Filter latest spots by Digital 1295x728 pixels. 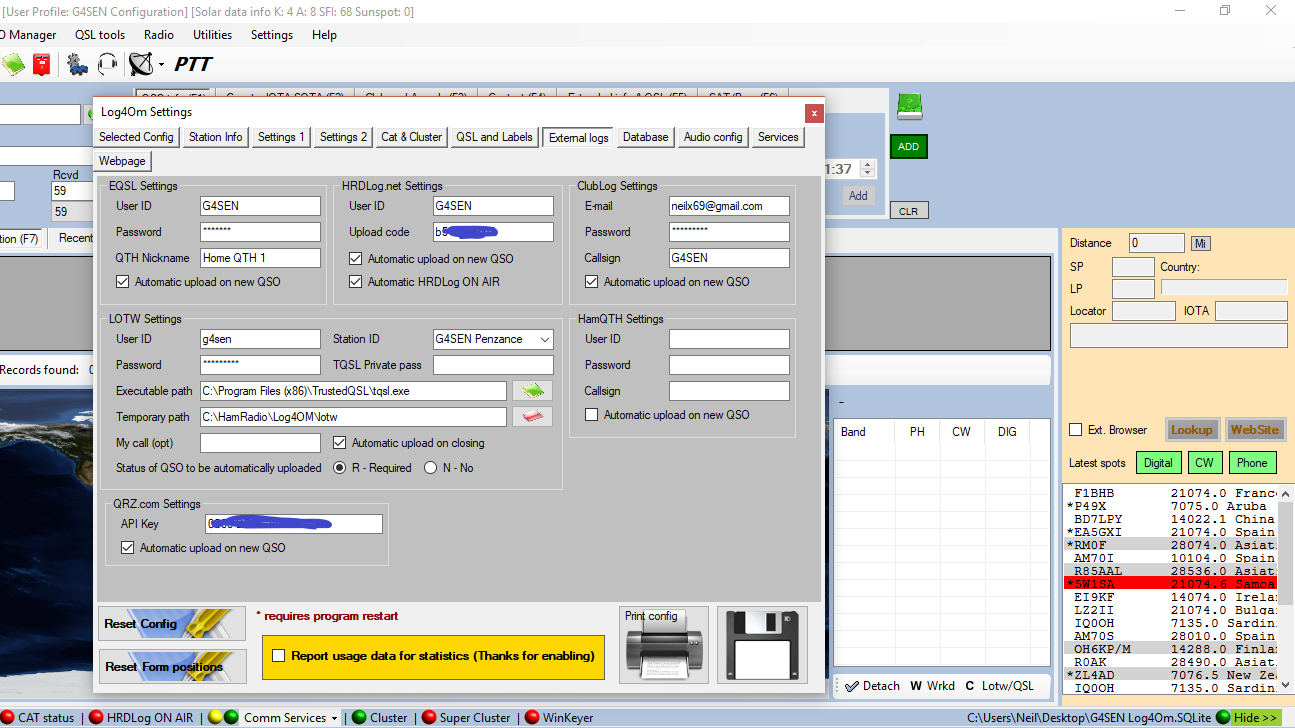coord(1158,463)
